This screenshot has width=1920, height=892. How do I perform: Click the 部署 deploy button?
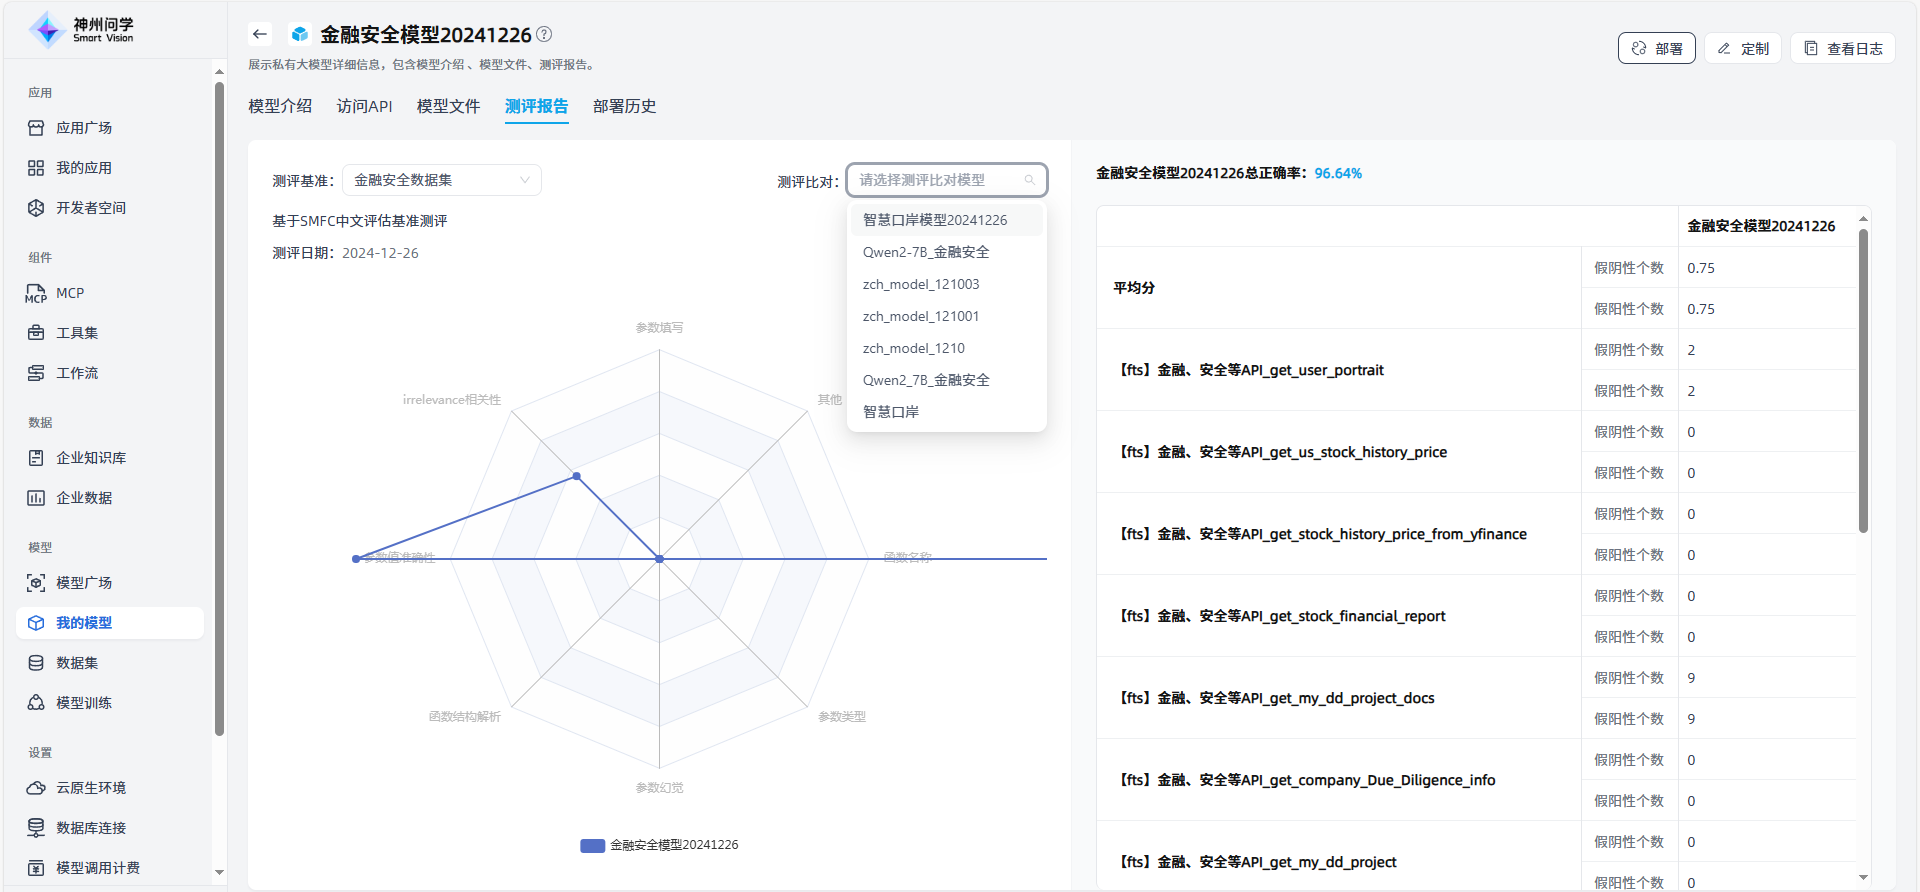1656,48
